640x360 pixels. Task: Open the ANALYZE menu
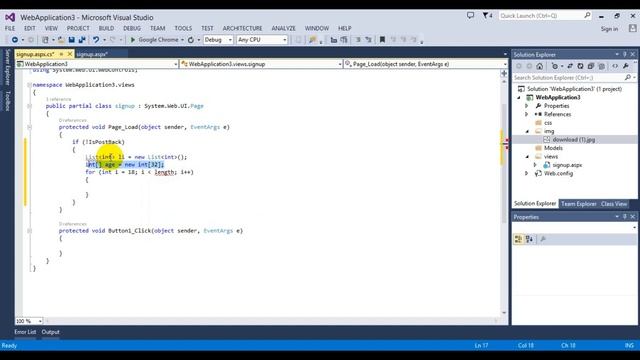click(x=284, y=28)
